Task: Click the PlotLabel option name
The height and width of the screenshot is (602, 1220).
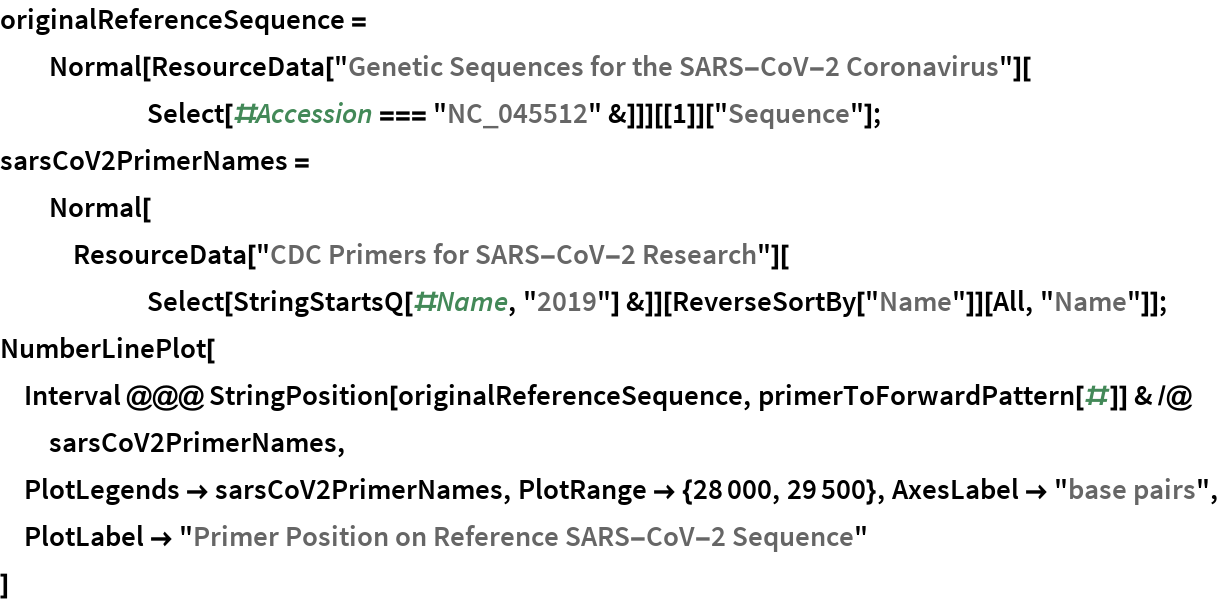Action: click(x=84, y=537)
